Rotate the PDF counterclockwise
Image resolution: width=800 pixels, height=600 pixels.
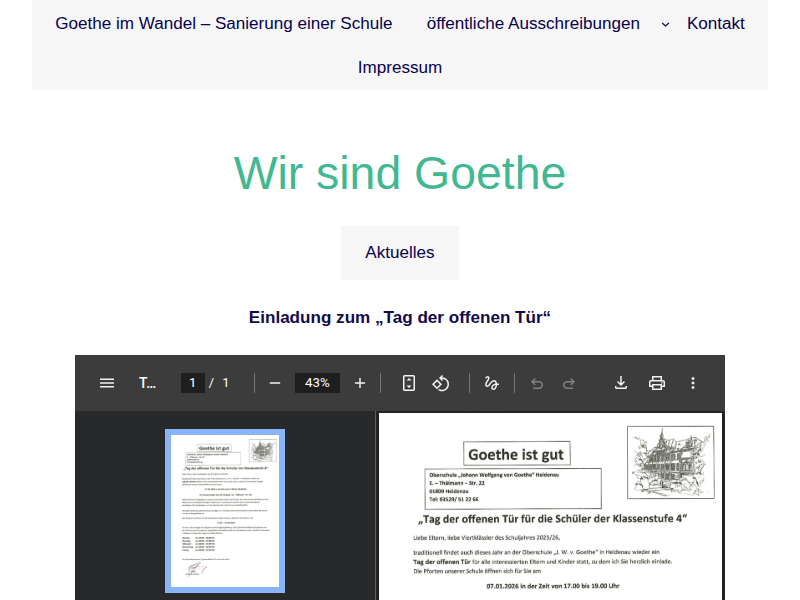[441, 383]
